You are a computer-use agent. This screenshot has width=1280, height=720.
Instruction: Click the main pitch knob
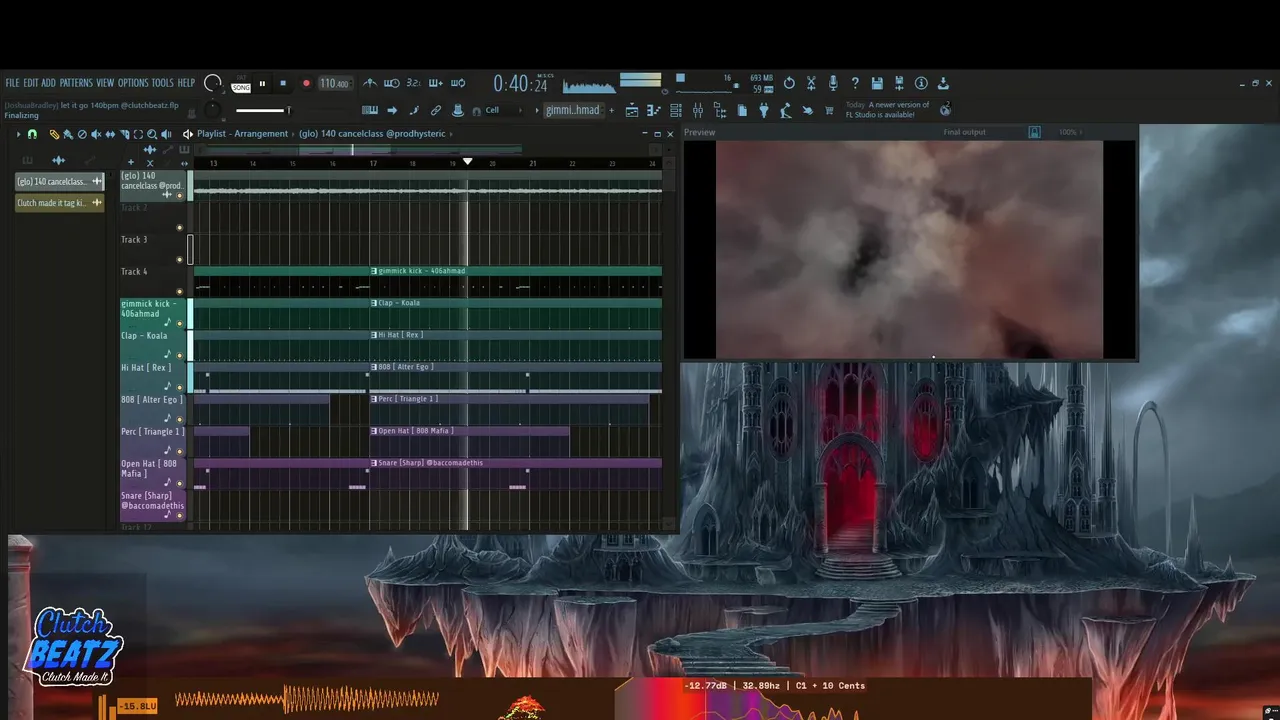(212, 109)
